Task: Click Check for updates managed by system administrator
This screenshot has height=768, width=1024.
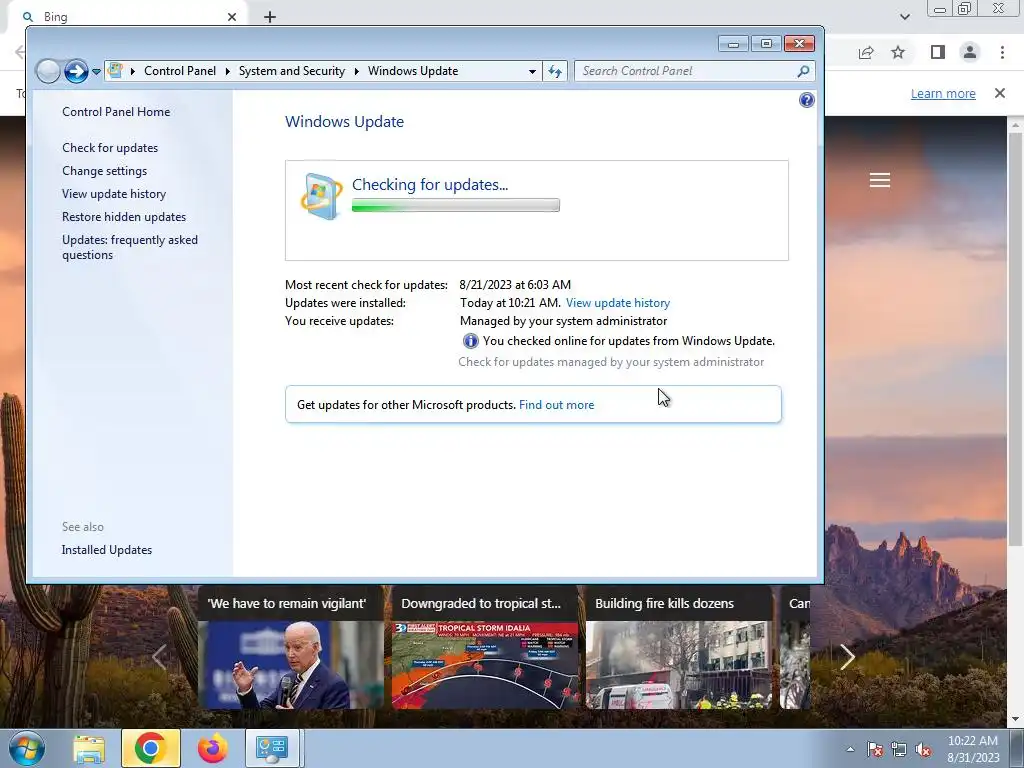Action: coord(611,362)
